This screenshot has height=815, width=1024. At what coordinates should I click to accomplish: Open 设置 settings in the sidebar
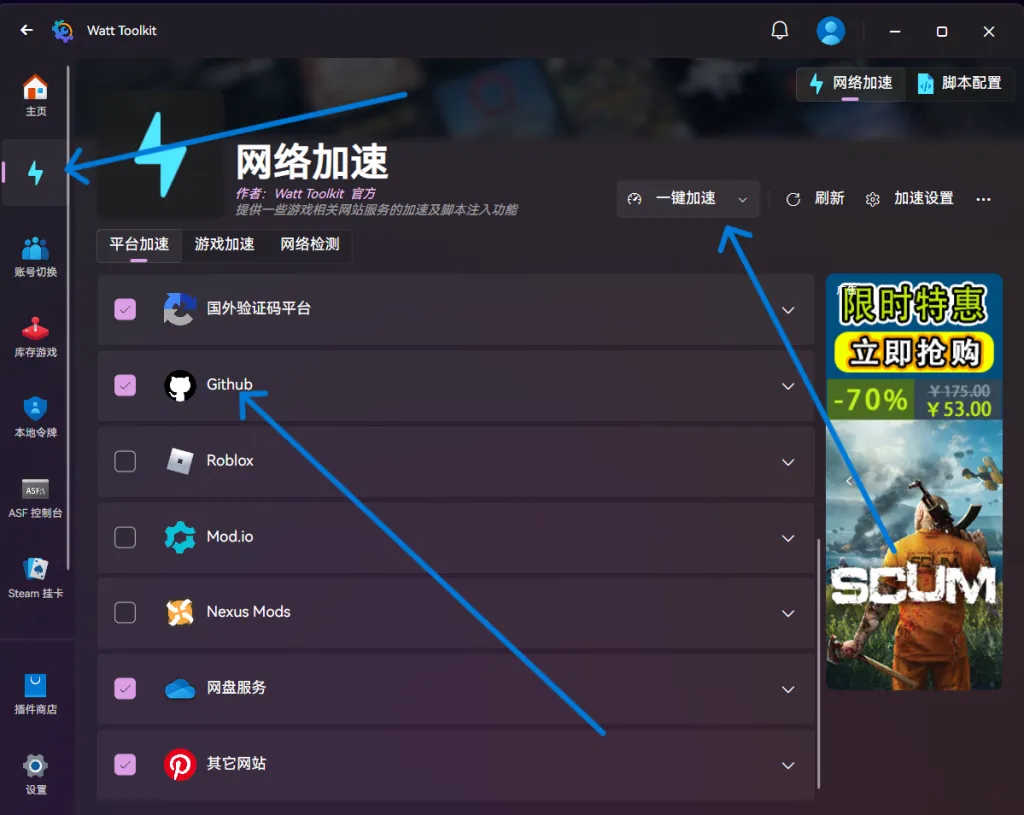[x=35, y=775]
